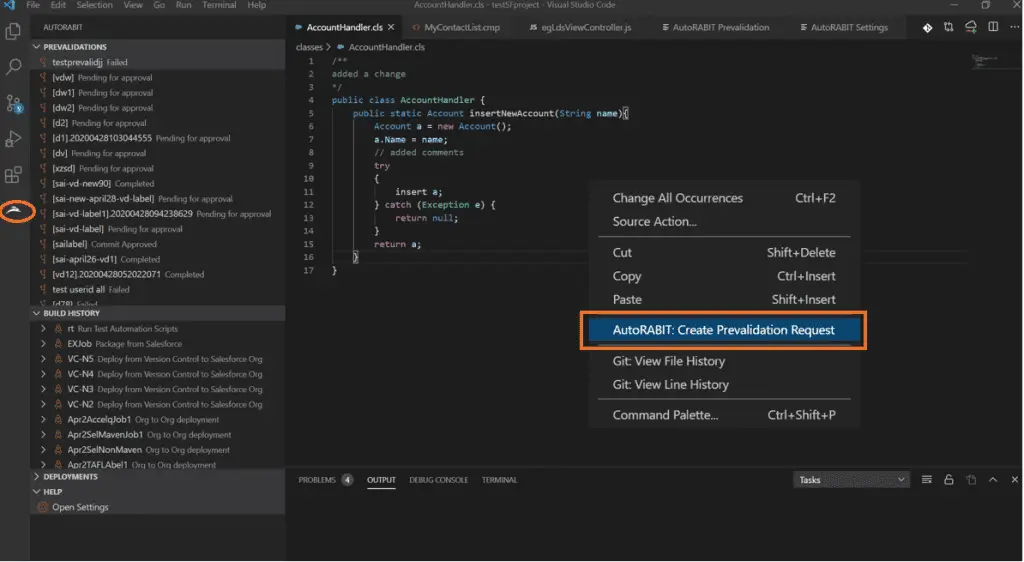Open the editor More Actions ellipsis
The width and height of the screenshot is (1024, 562).
(x=1014, y=27)
